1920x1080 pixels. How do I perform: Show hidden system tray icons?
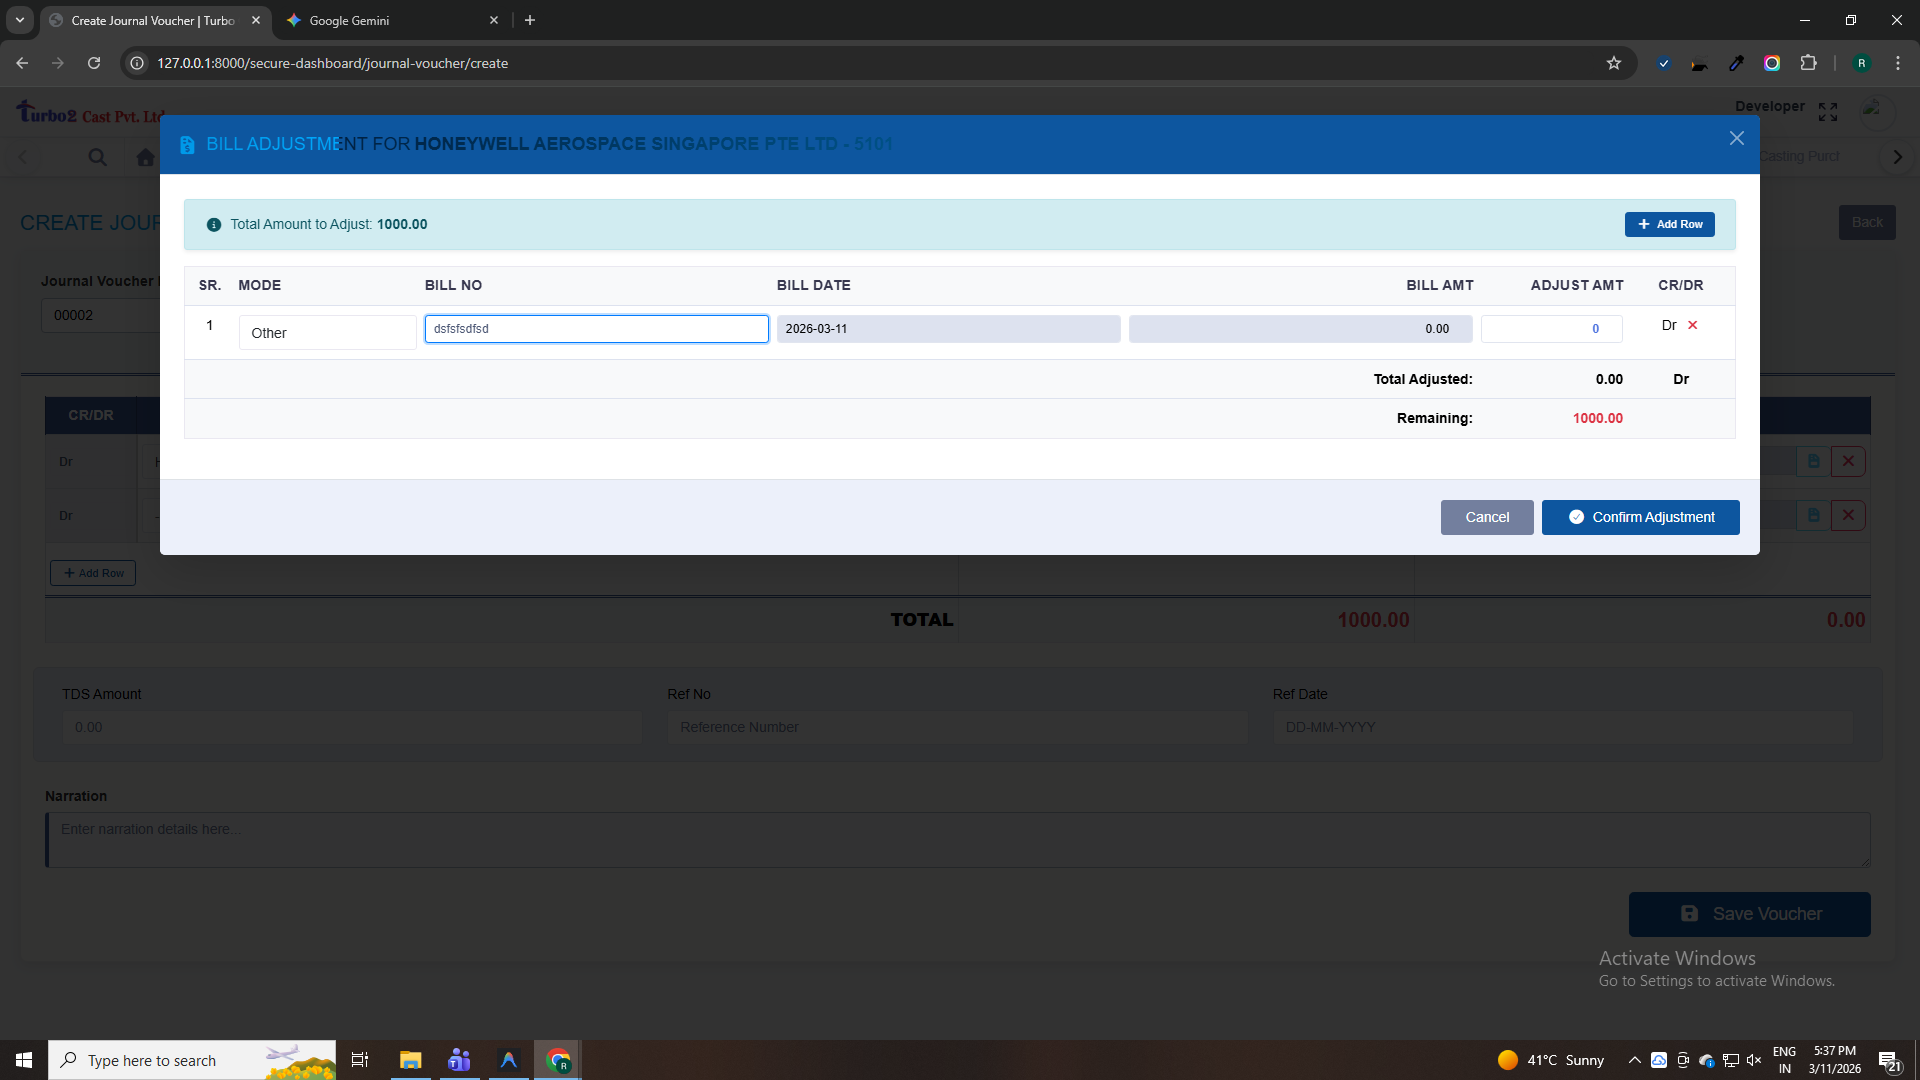[x=1634, y=1060]
